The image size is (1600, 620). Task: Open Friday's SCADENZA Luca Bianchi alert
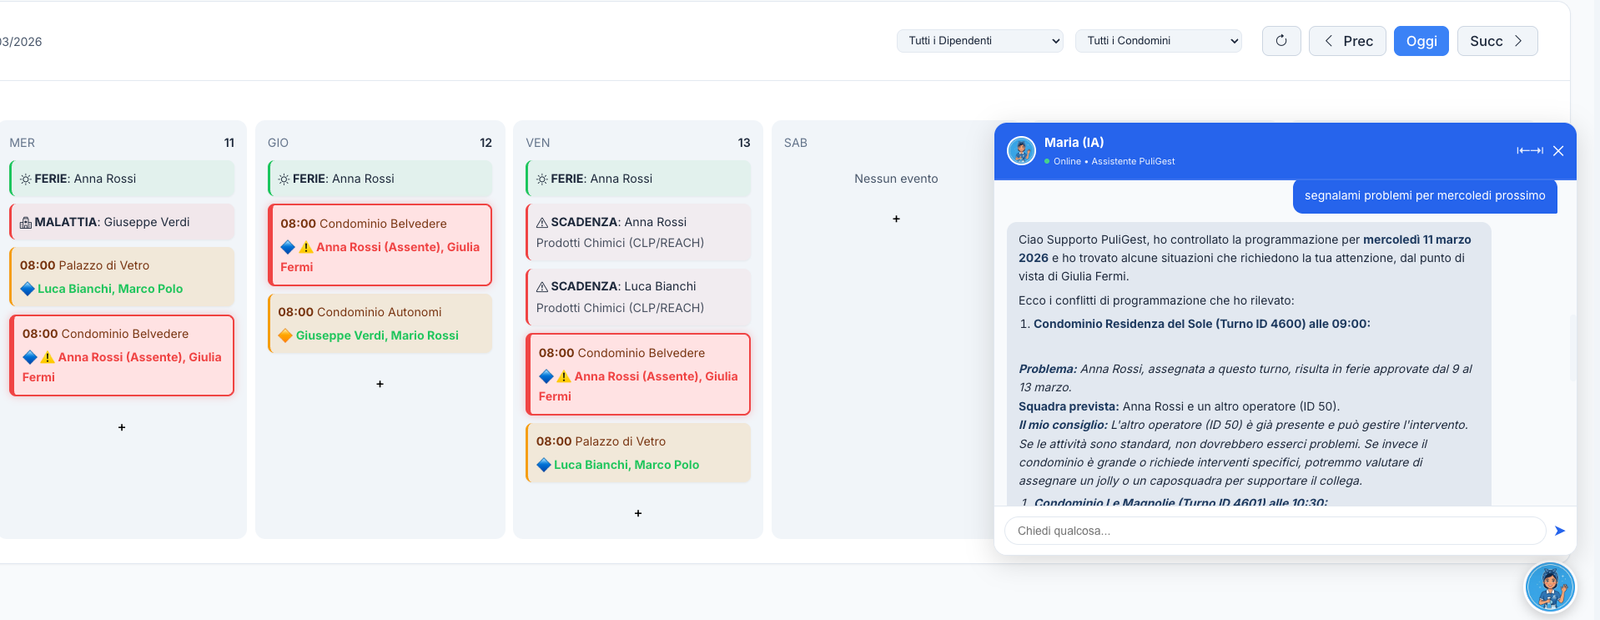coord(638,296)
